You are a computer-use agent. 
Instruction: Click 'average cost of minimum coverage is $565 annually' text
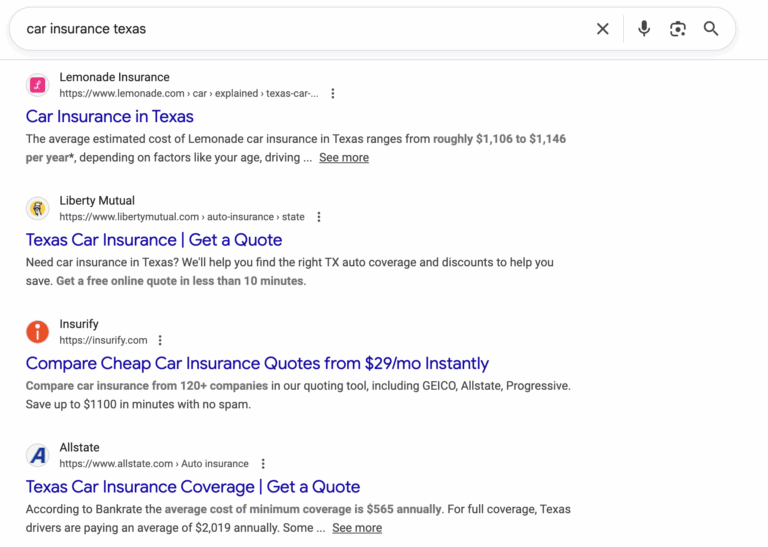click(x=303, y=509)
